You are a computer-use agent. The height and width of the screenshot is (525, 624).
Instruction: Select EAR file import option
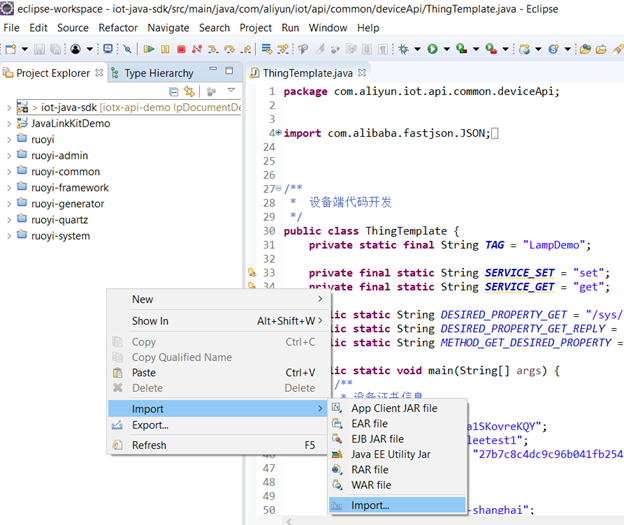pyautogui.click(x=397, y=424)
